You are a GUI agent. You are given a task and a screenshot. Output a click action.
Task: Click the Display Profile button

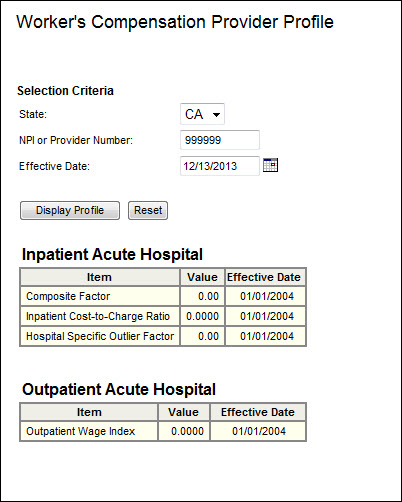(x=70, y=210)
